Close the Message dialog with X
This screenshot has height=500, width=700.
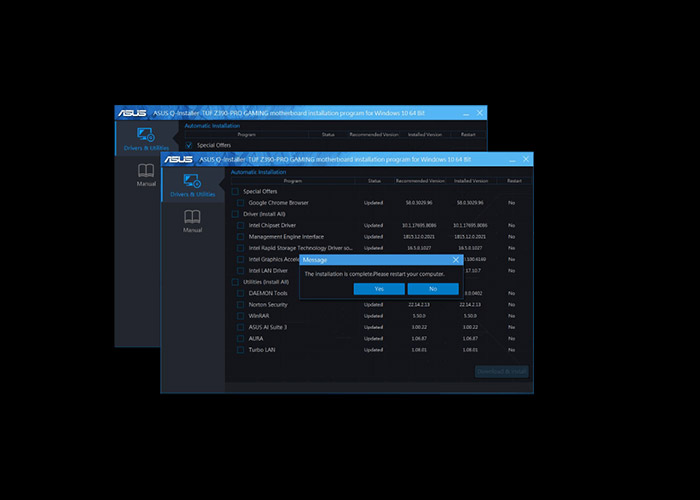click(456, 260)
